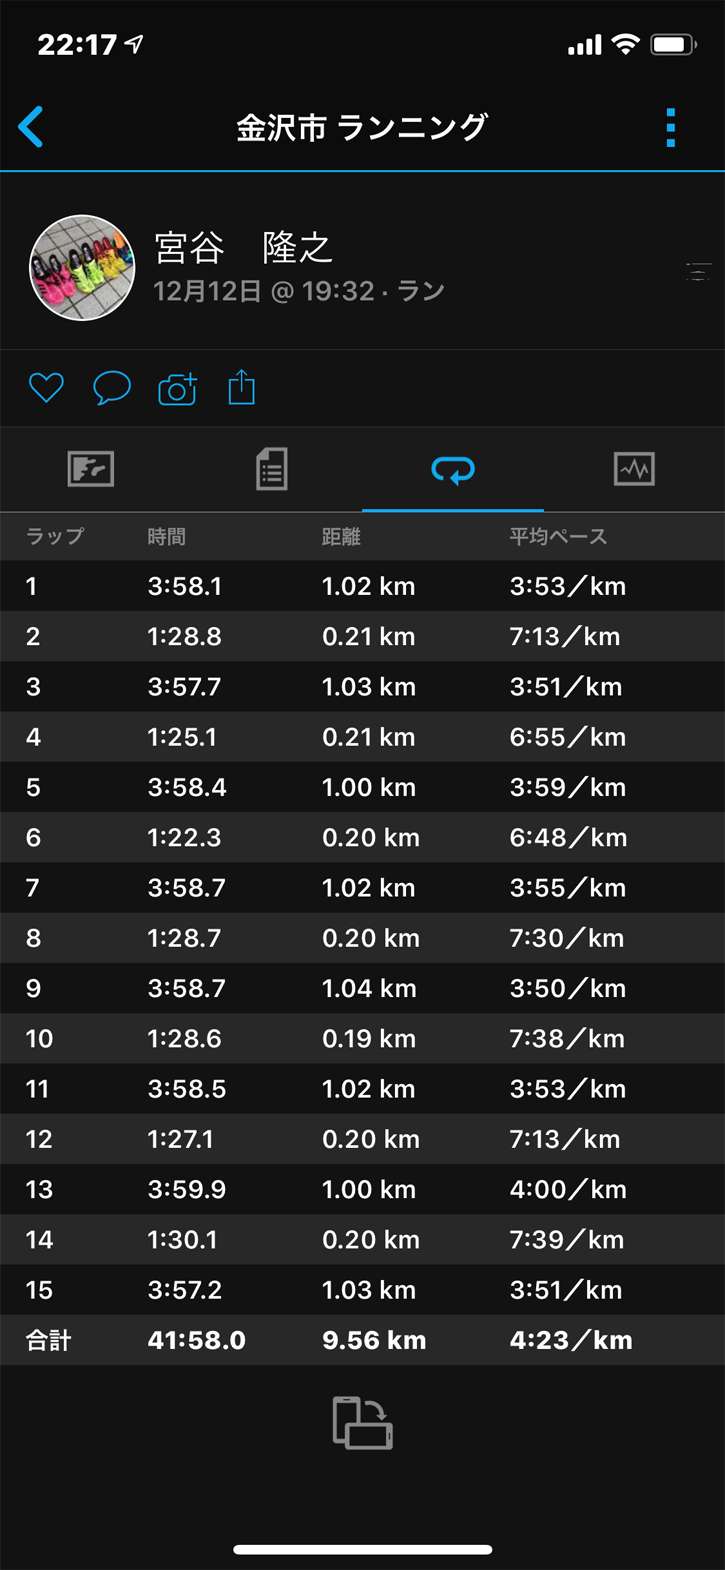Tap the rotate device icon at bottom
725x1570 pixels.
362,1422
